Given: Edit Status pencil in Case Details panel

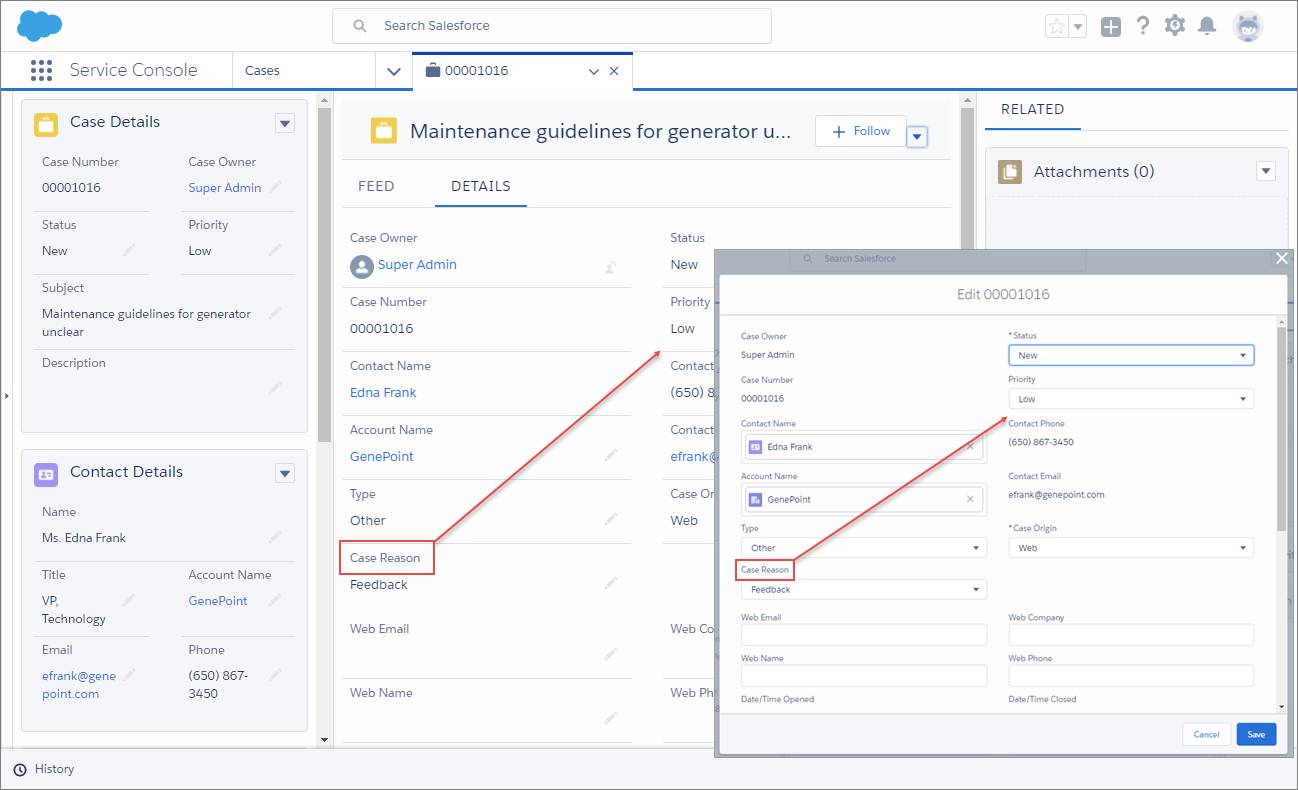Looking at the screenshot, I should point(129,250).
